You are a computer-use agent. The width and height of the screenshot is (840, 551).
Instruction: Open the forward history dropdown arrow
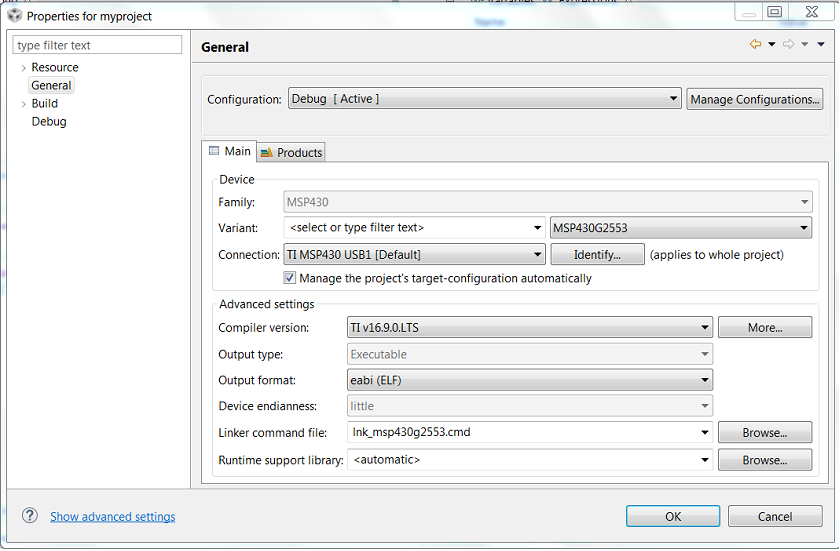click(805, 44)
